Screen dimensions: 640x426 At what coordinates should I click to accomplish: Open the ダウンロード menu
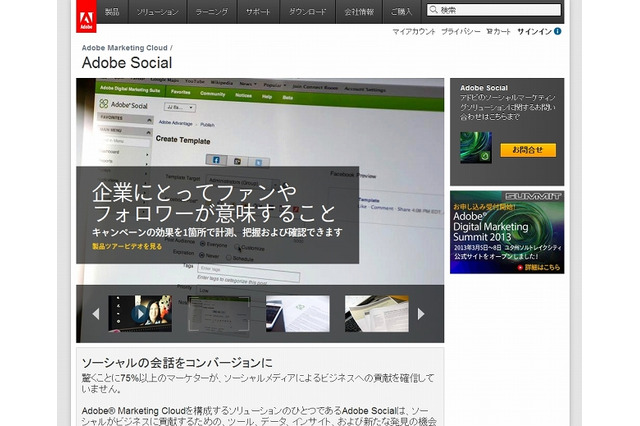coord(307,11)
